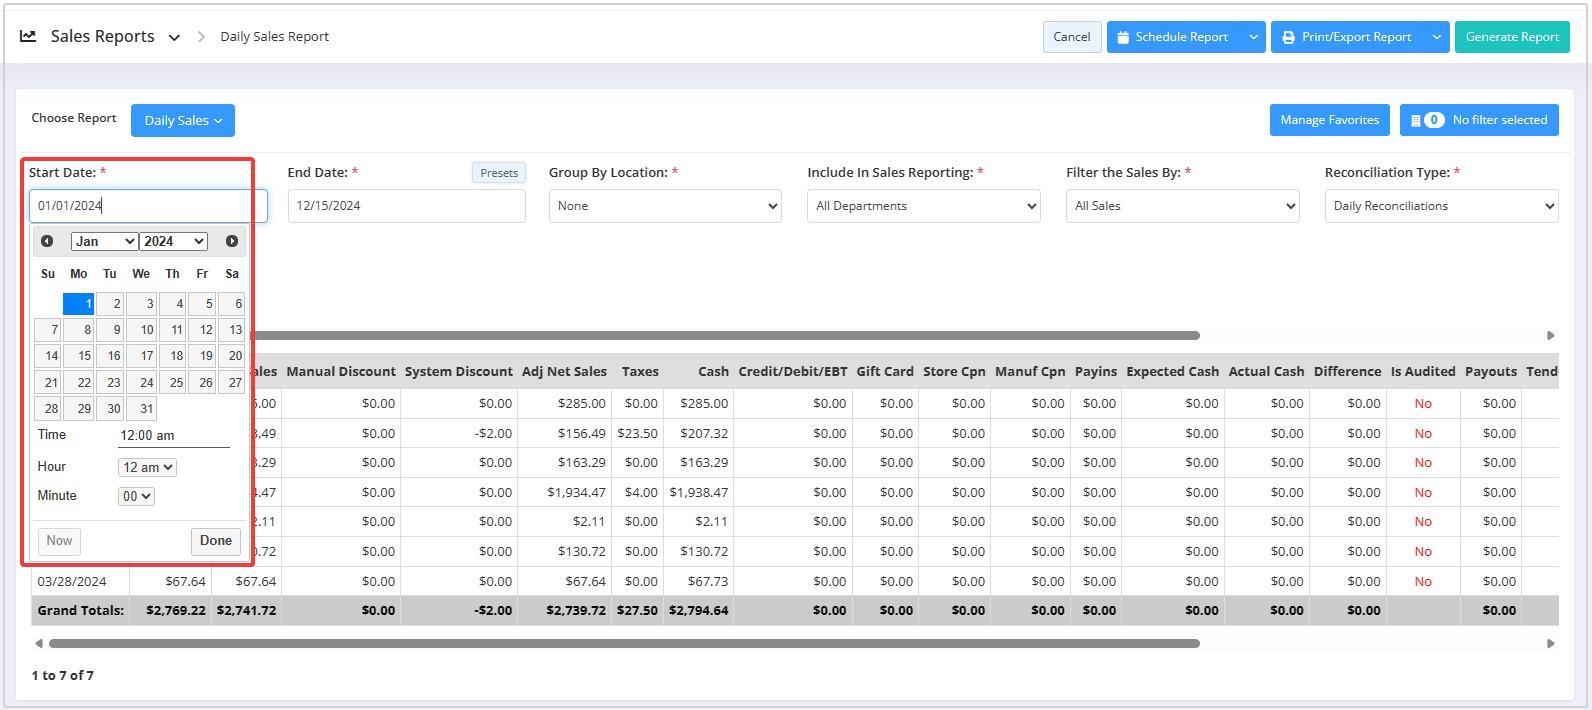Image resolution: width=1592 pixels, height=710 pixels.
Task: Click the End Date input field
Action: (x=406, y=206)
